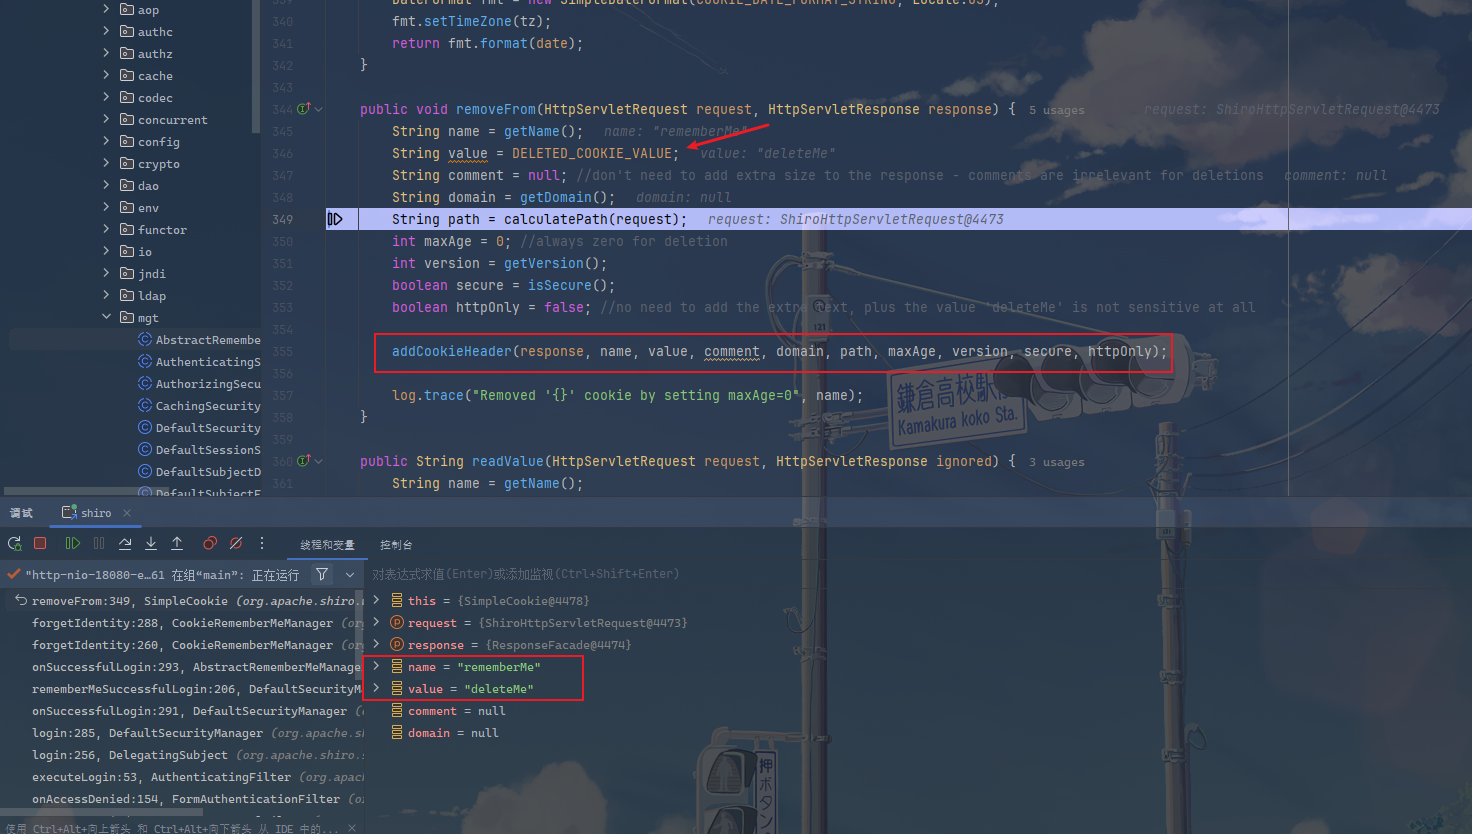Step into the method call
This screenshot has width=1472, height=834.
click(x=151, y=543)
